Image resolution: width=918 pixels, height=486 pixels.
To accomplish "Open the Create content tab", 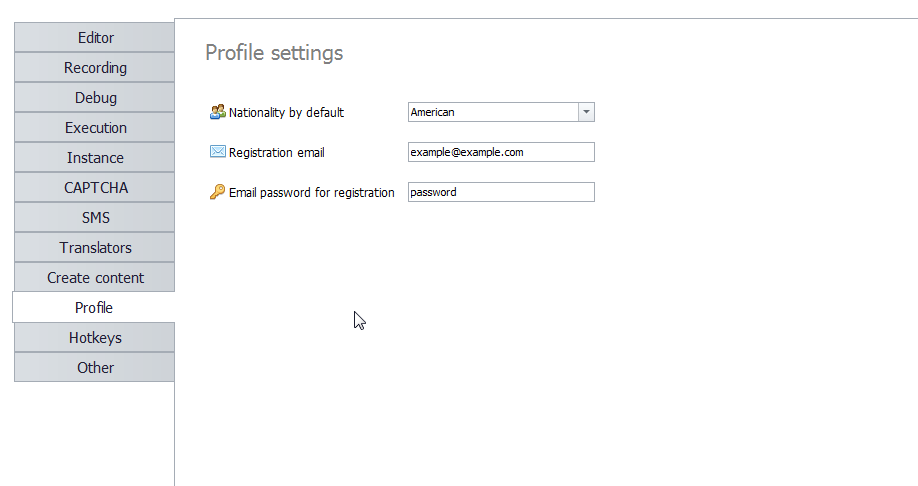I will tap(95, 278).
